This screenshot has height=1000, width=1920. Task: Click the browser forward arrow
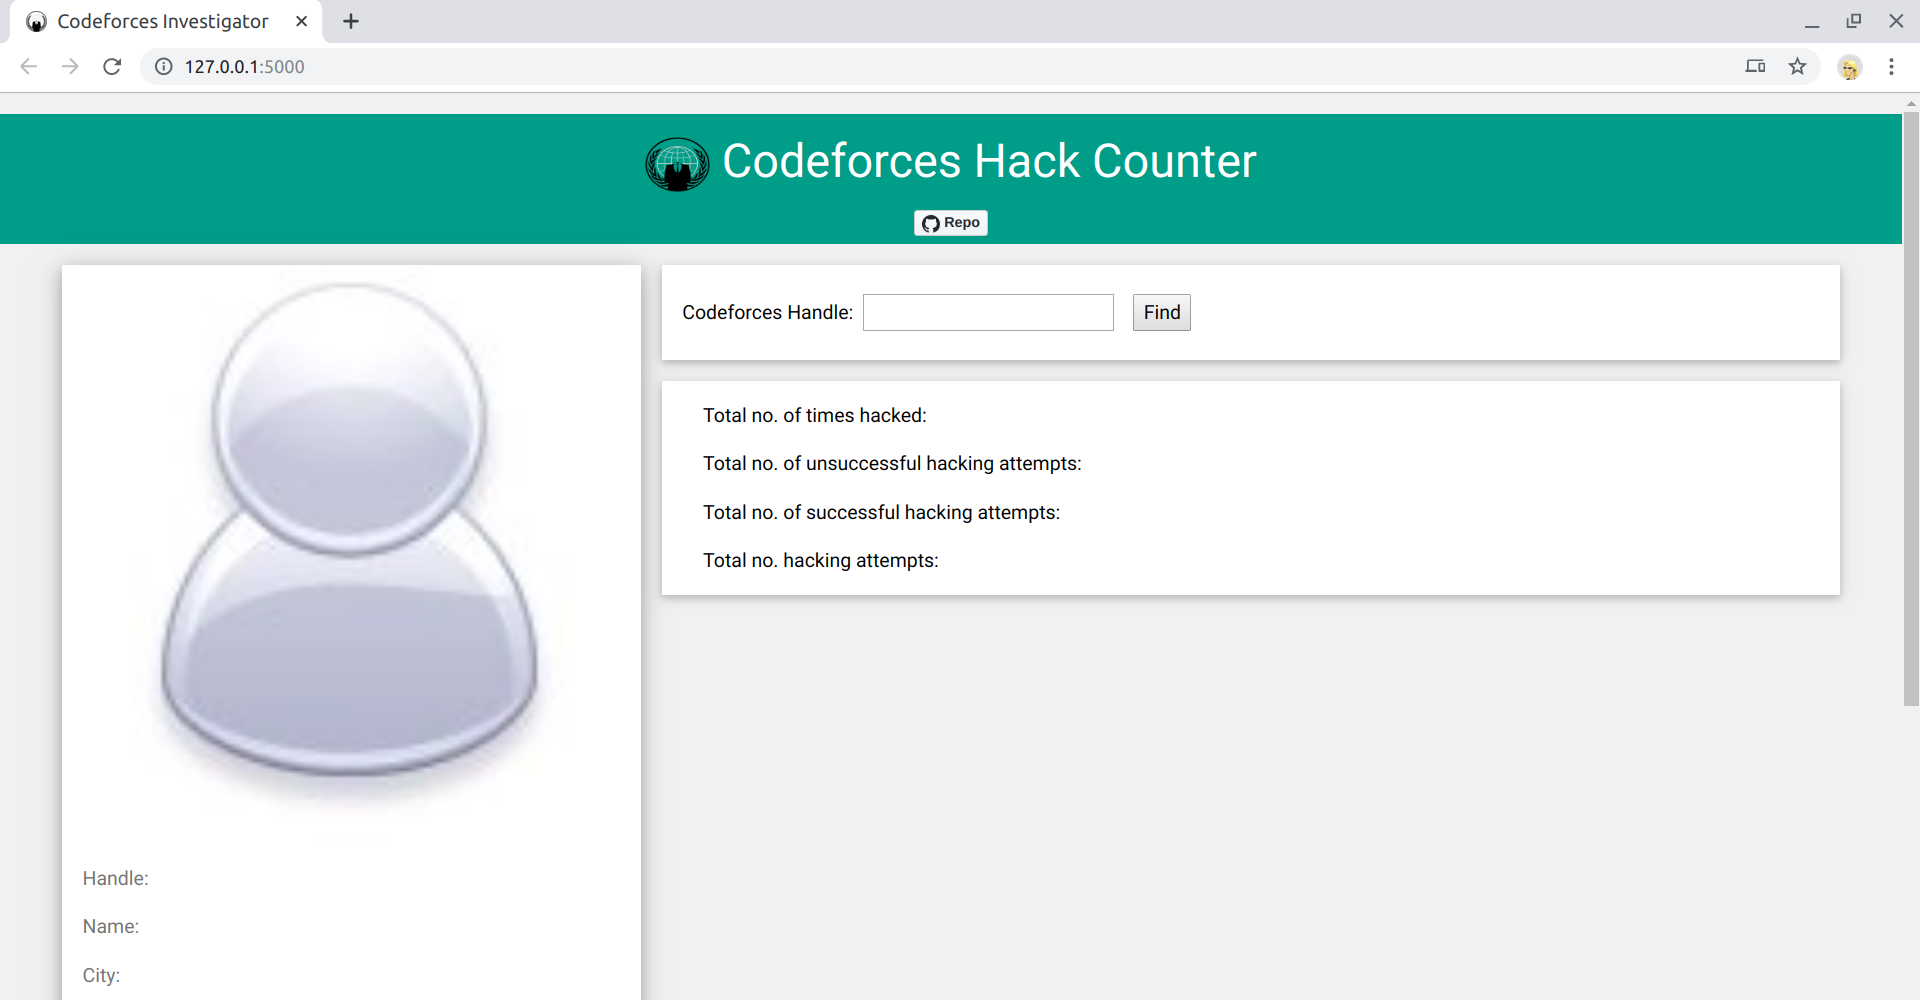pos(70,66)
